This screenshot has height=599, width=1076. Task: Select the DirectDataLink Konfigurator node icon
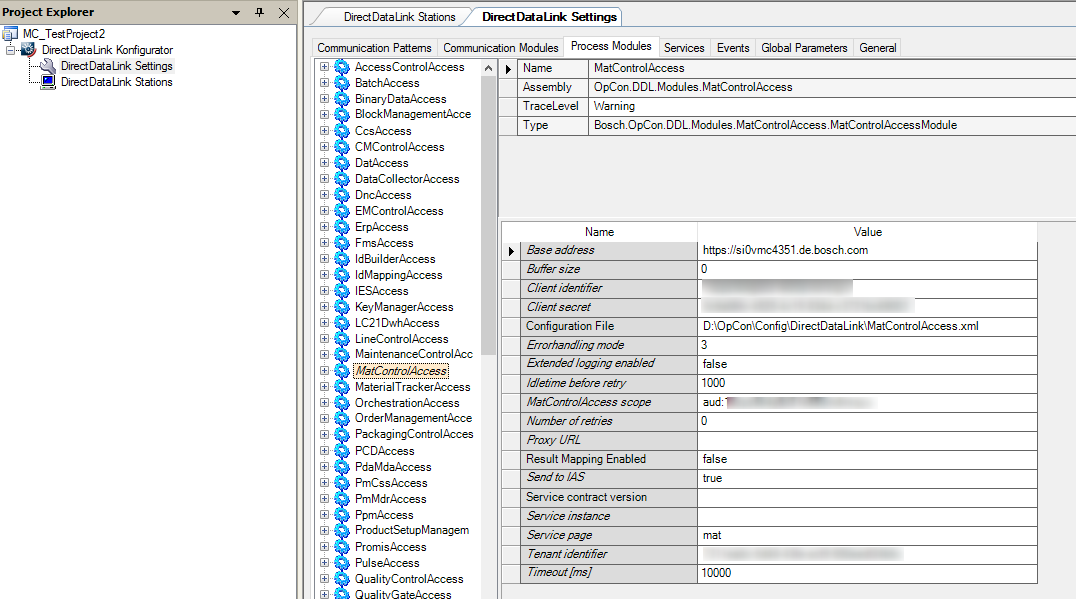point(28,50)
